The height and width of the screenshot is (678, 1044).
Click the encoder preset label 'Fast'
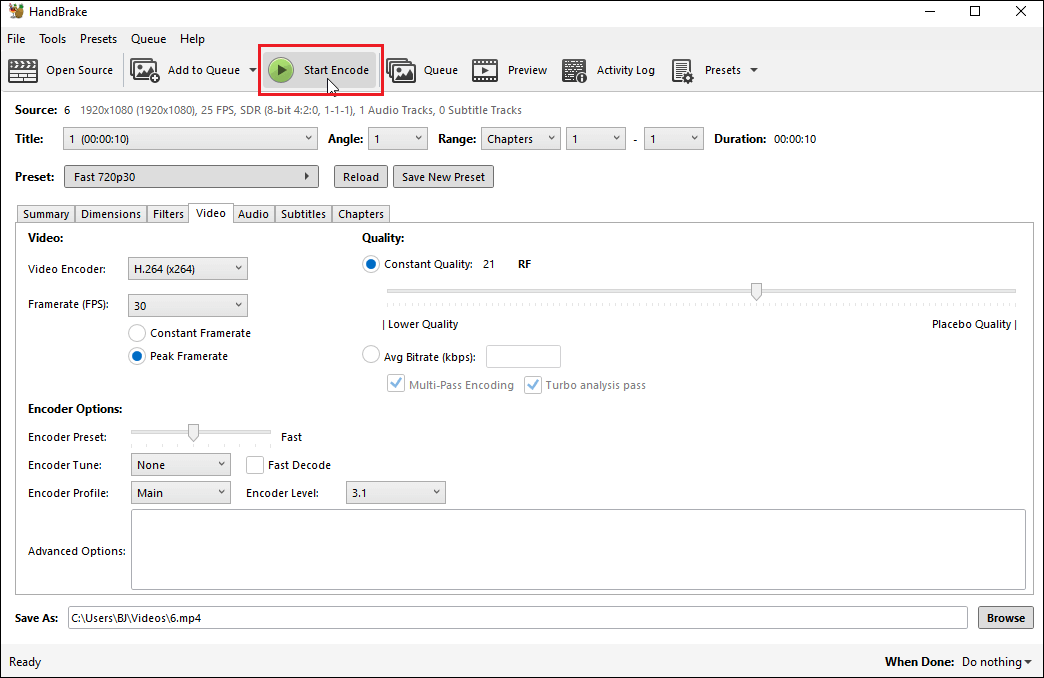(291, 437)
